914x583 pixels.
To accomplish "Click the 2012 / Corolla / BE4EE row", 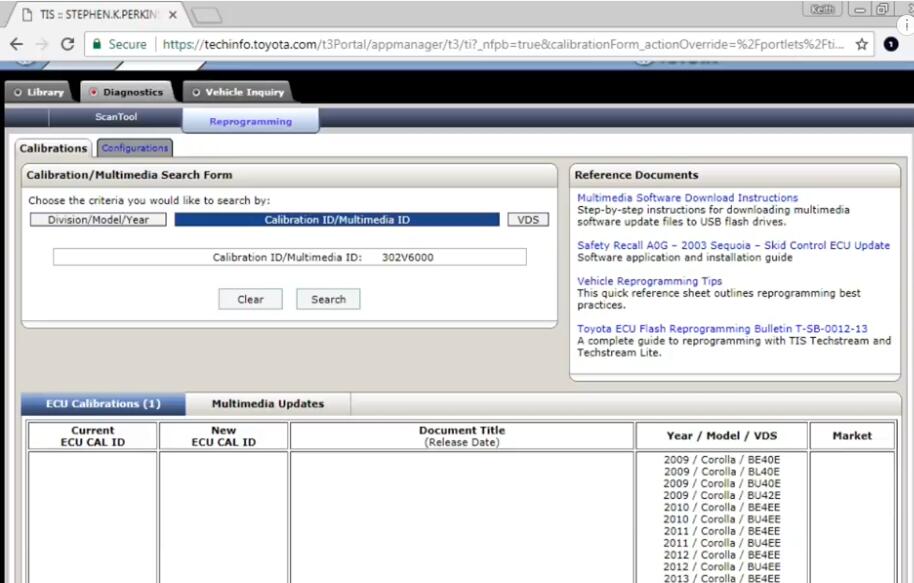I will [722, 555].
